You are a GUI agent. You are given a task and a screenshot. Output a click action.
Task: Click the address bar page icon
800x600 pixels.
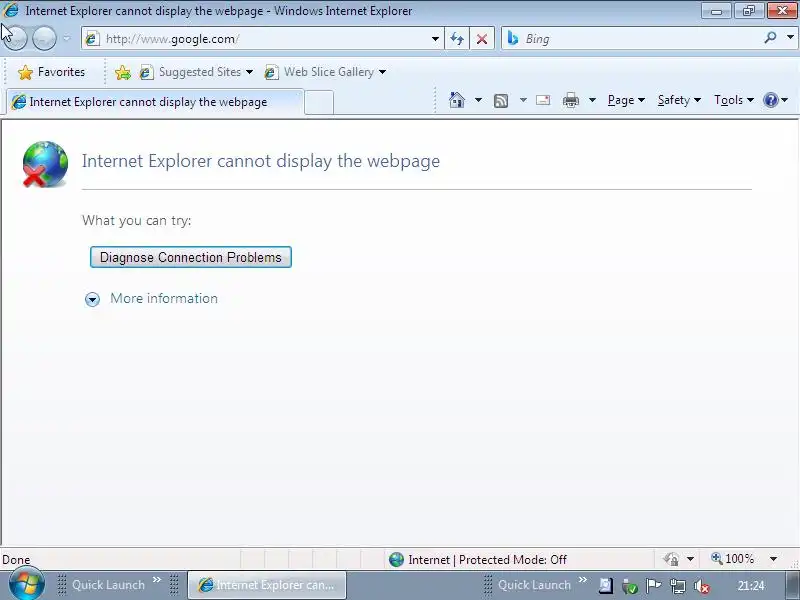pyautogui.click(x=92, y=39)
